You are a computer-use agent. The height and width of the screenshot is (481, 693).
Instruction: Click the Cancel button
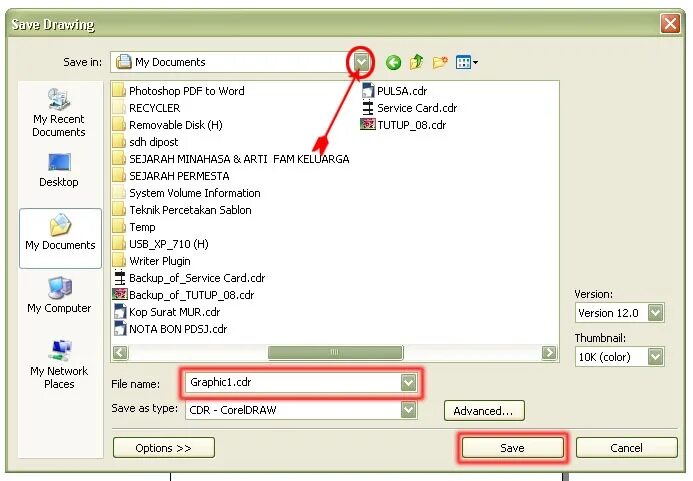point(627,448)
